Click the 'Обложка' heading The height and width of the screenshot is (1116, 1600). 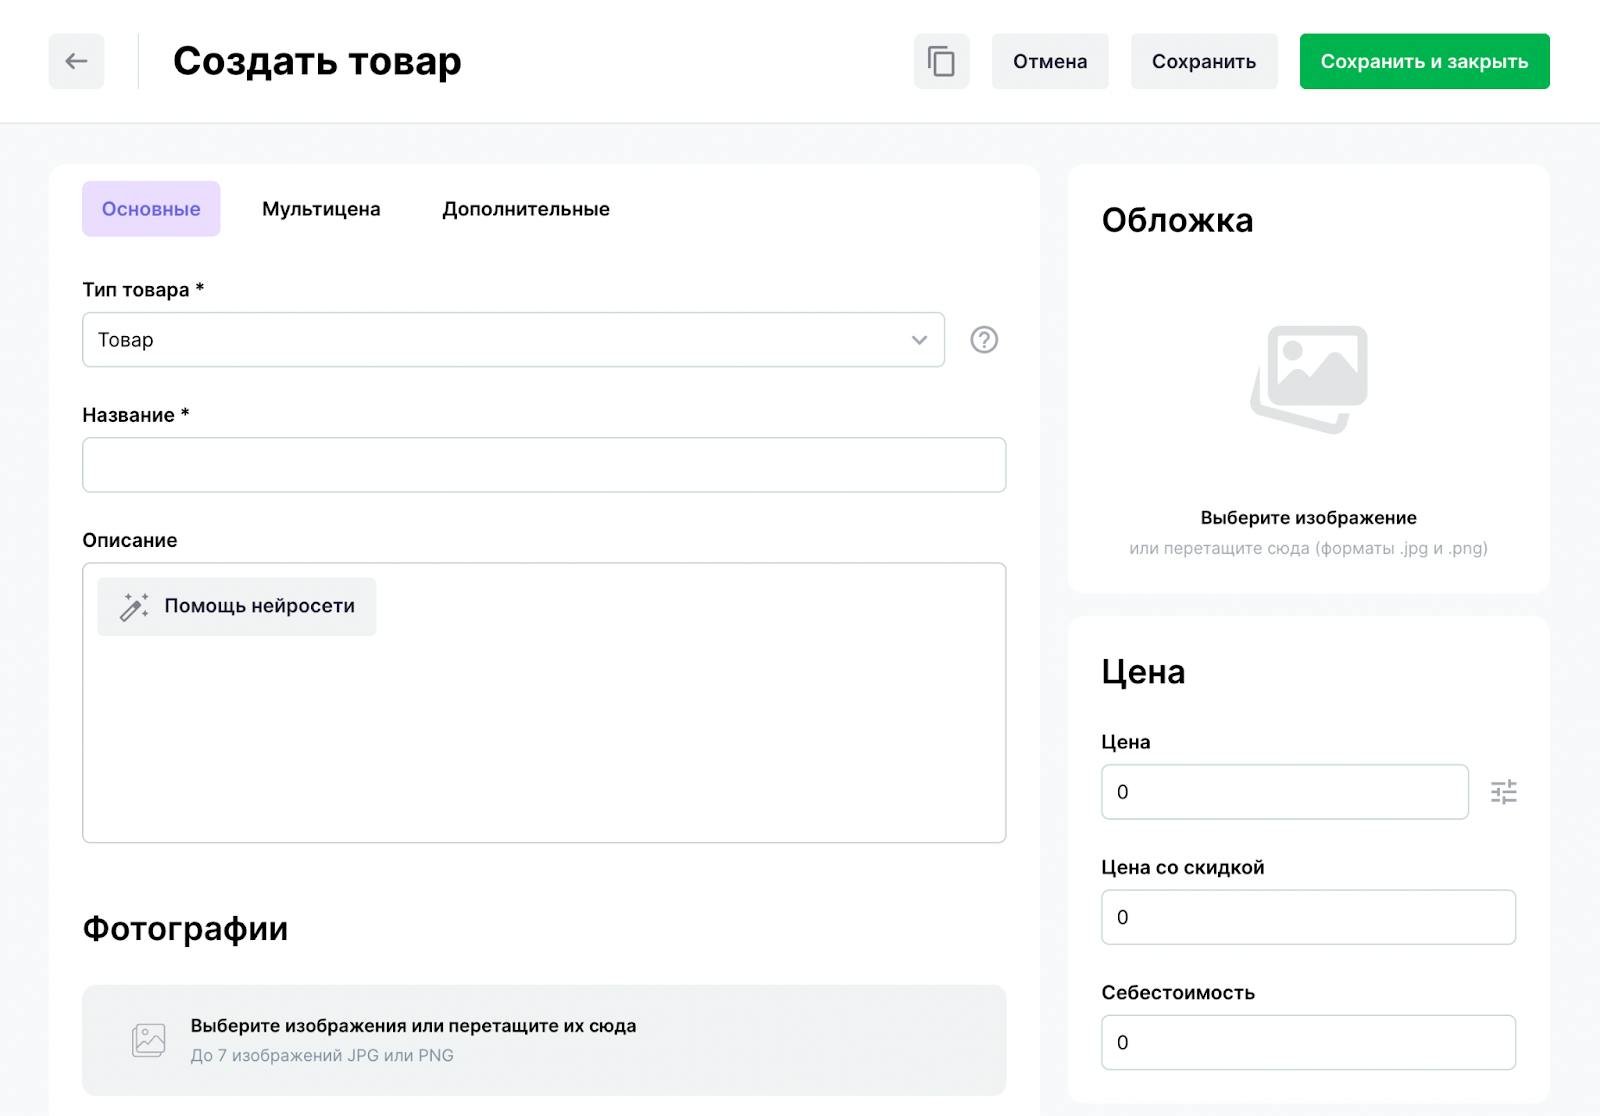click(x=1177, y=220)
